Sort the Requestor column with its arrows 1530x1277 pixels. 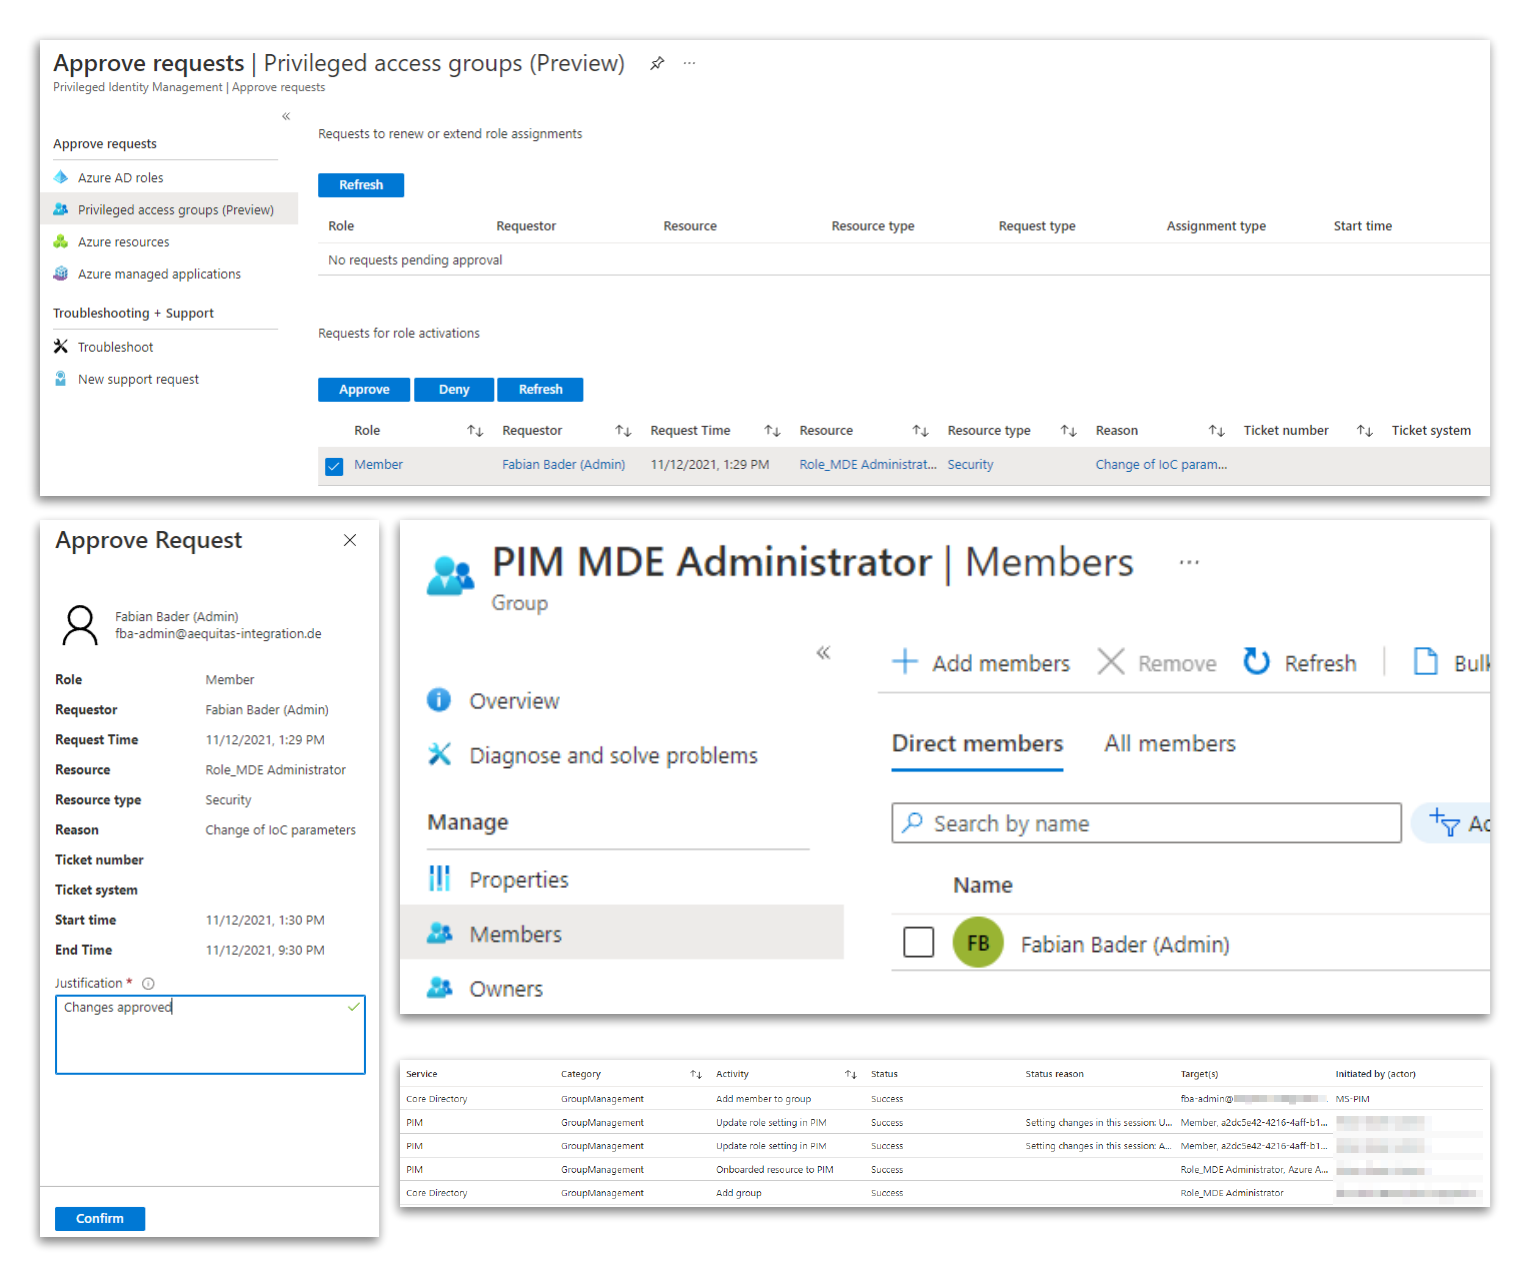[x=623, y=430]
